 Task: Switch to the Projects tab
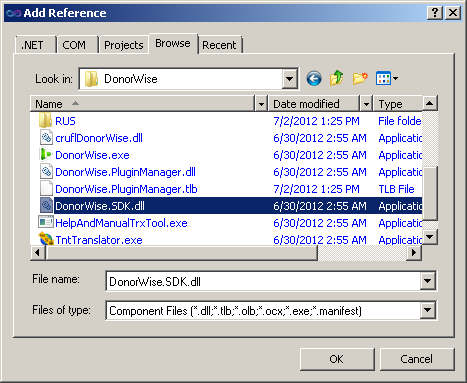click(x=124, y=45)
